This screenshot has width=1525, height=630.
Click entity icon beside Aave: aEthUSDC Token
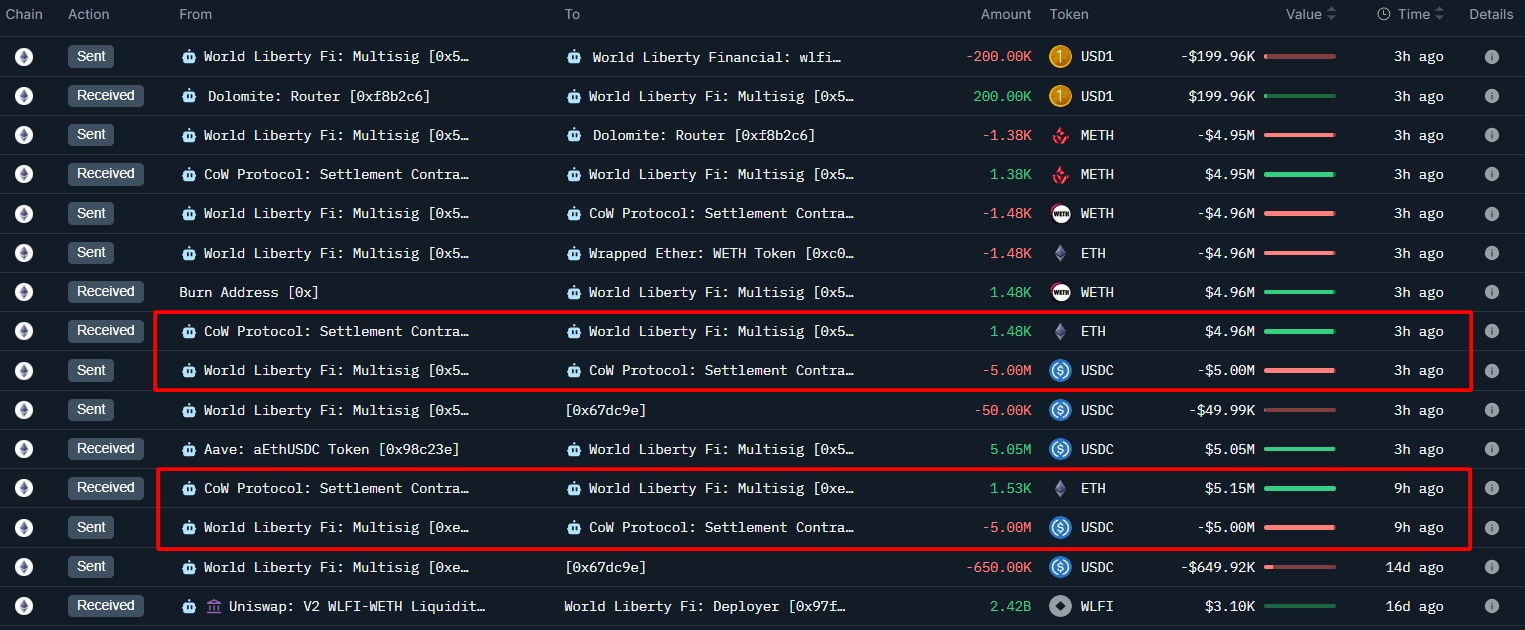[x=189, y=449]
